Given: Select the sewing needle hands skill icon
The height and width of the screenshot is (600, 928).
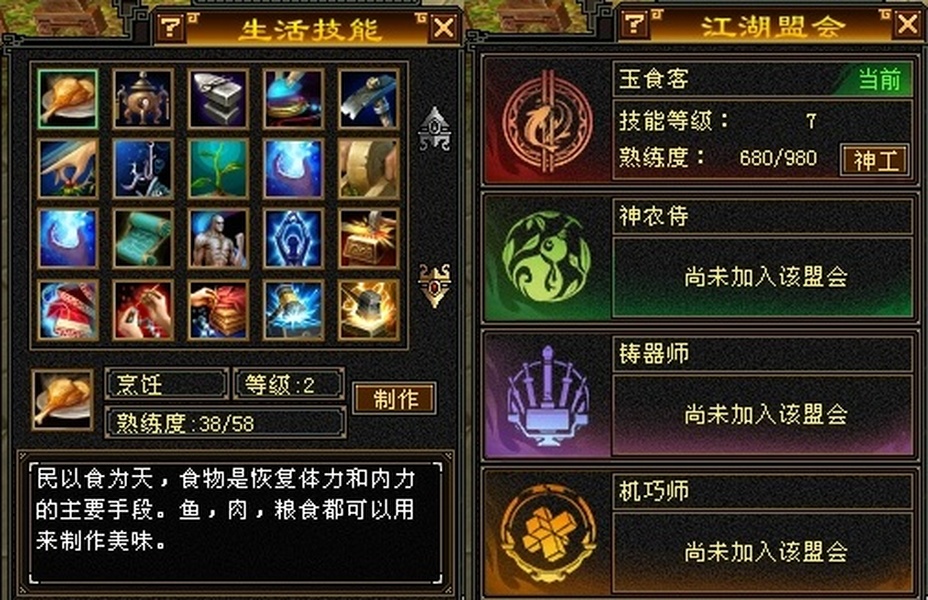Looking at the screenshot, I should point(143,310).
